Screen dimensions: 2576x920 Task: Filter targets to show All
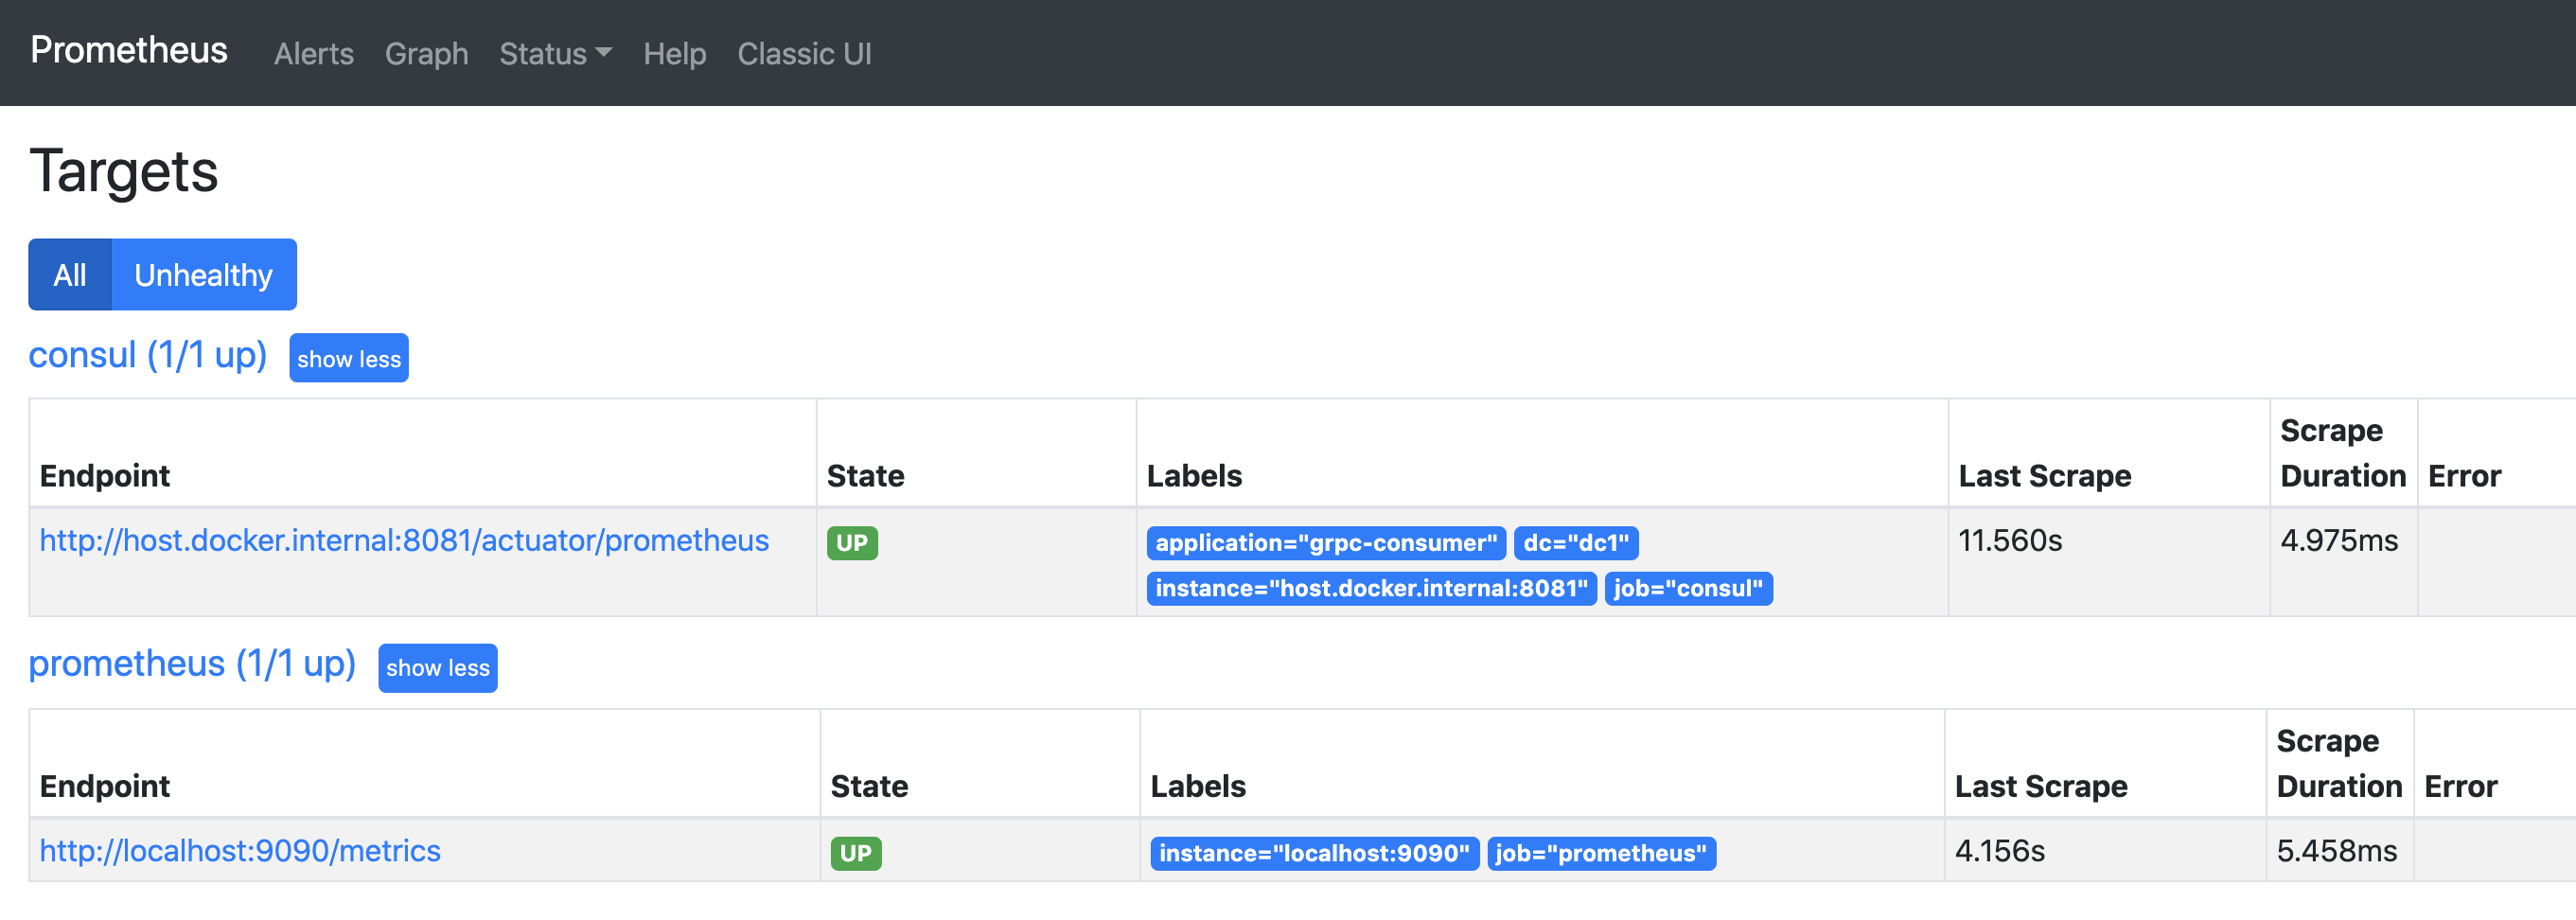[x=69, y=274]
